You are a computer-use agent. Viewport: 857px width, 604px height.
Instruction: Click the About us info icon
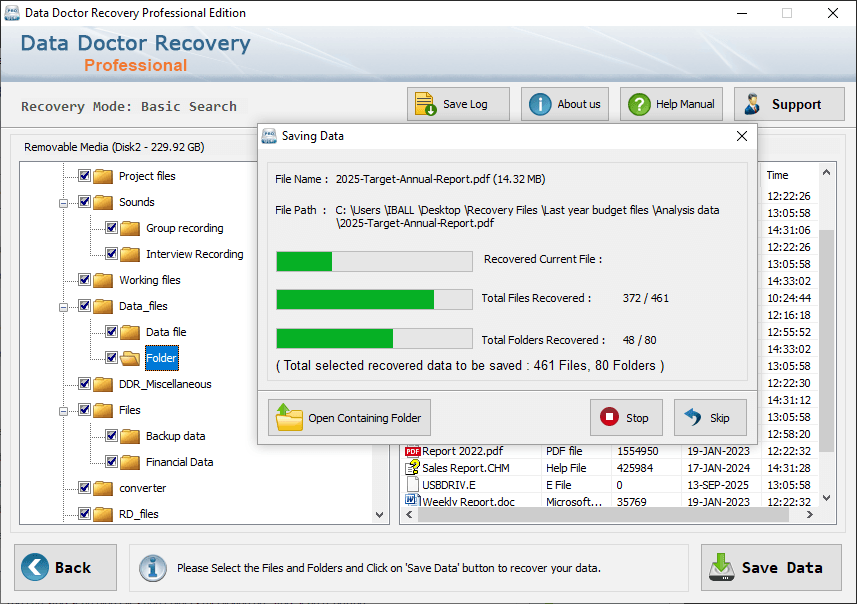pyautogui.click(x=540, y=104)
